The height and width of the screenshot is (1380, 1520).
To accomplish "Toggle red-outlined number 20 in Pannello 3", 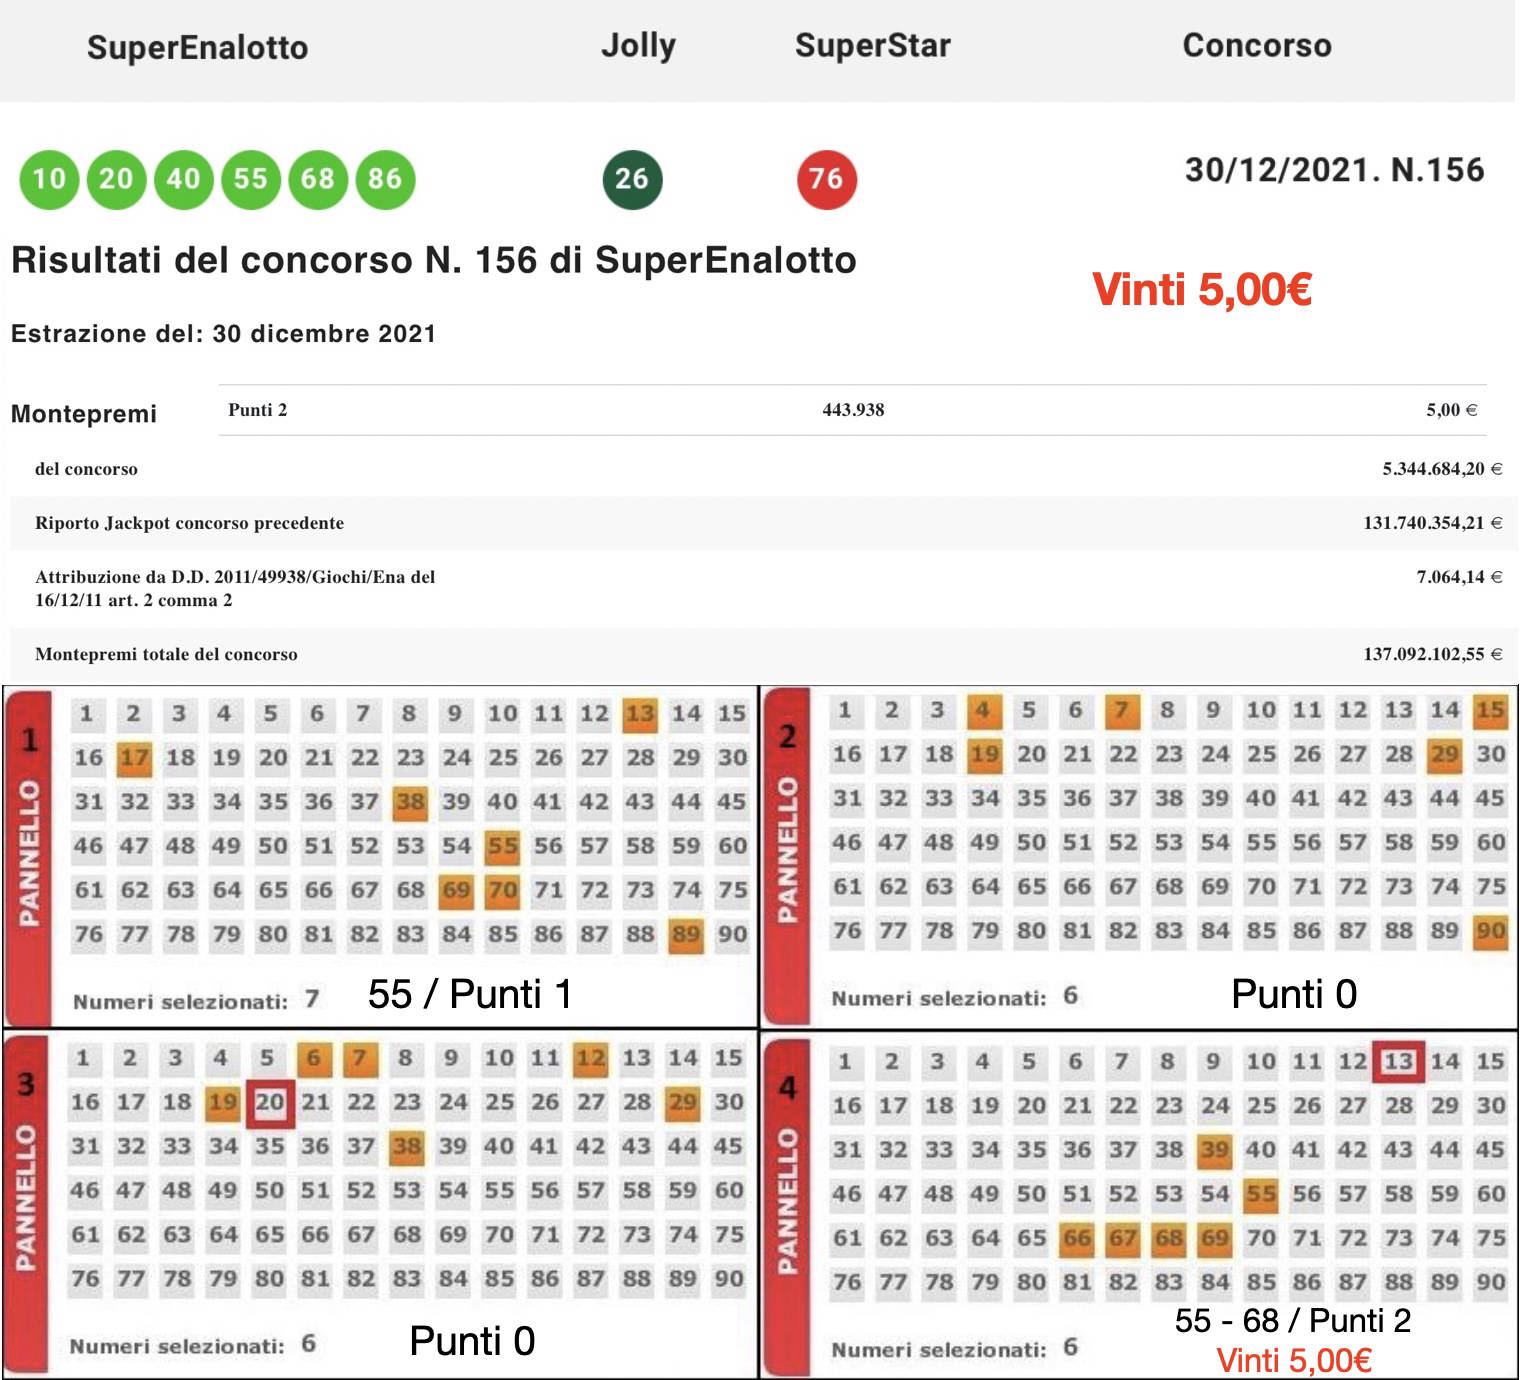I will coord(270,1103).
